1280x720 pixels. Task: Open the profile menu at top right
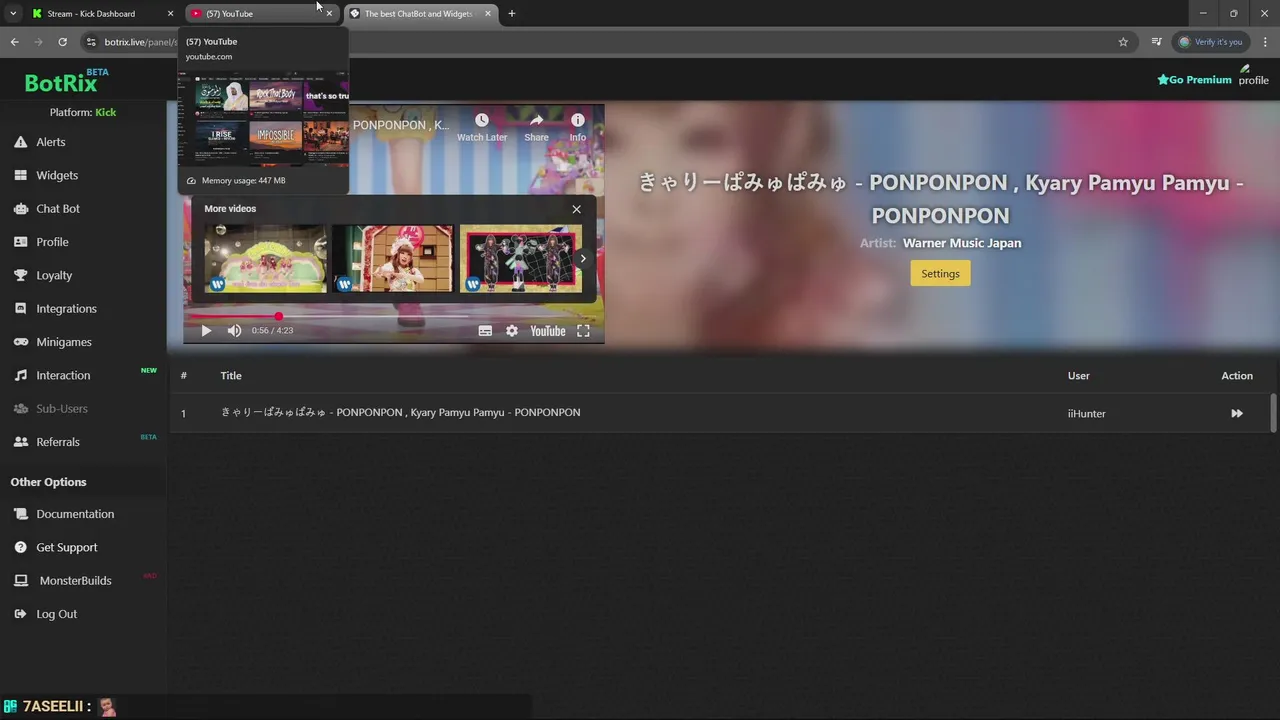point(1253,76)
